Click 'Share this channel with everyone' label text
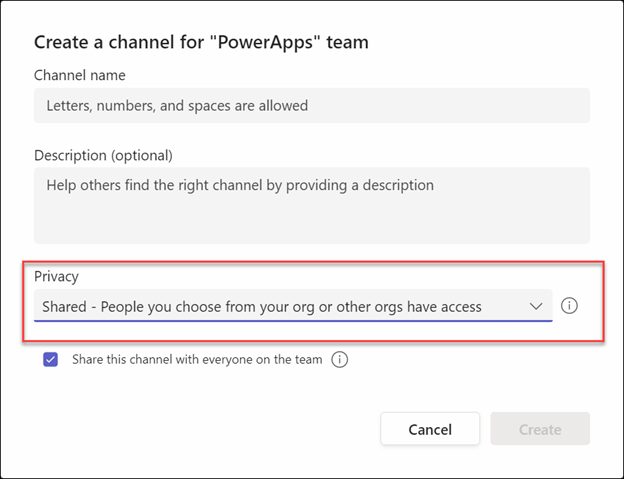 pos(197,360)
